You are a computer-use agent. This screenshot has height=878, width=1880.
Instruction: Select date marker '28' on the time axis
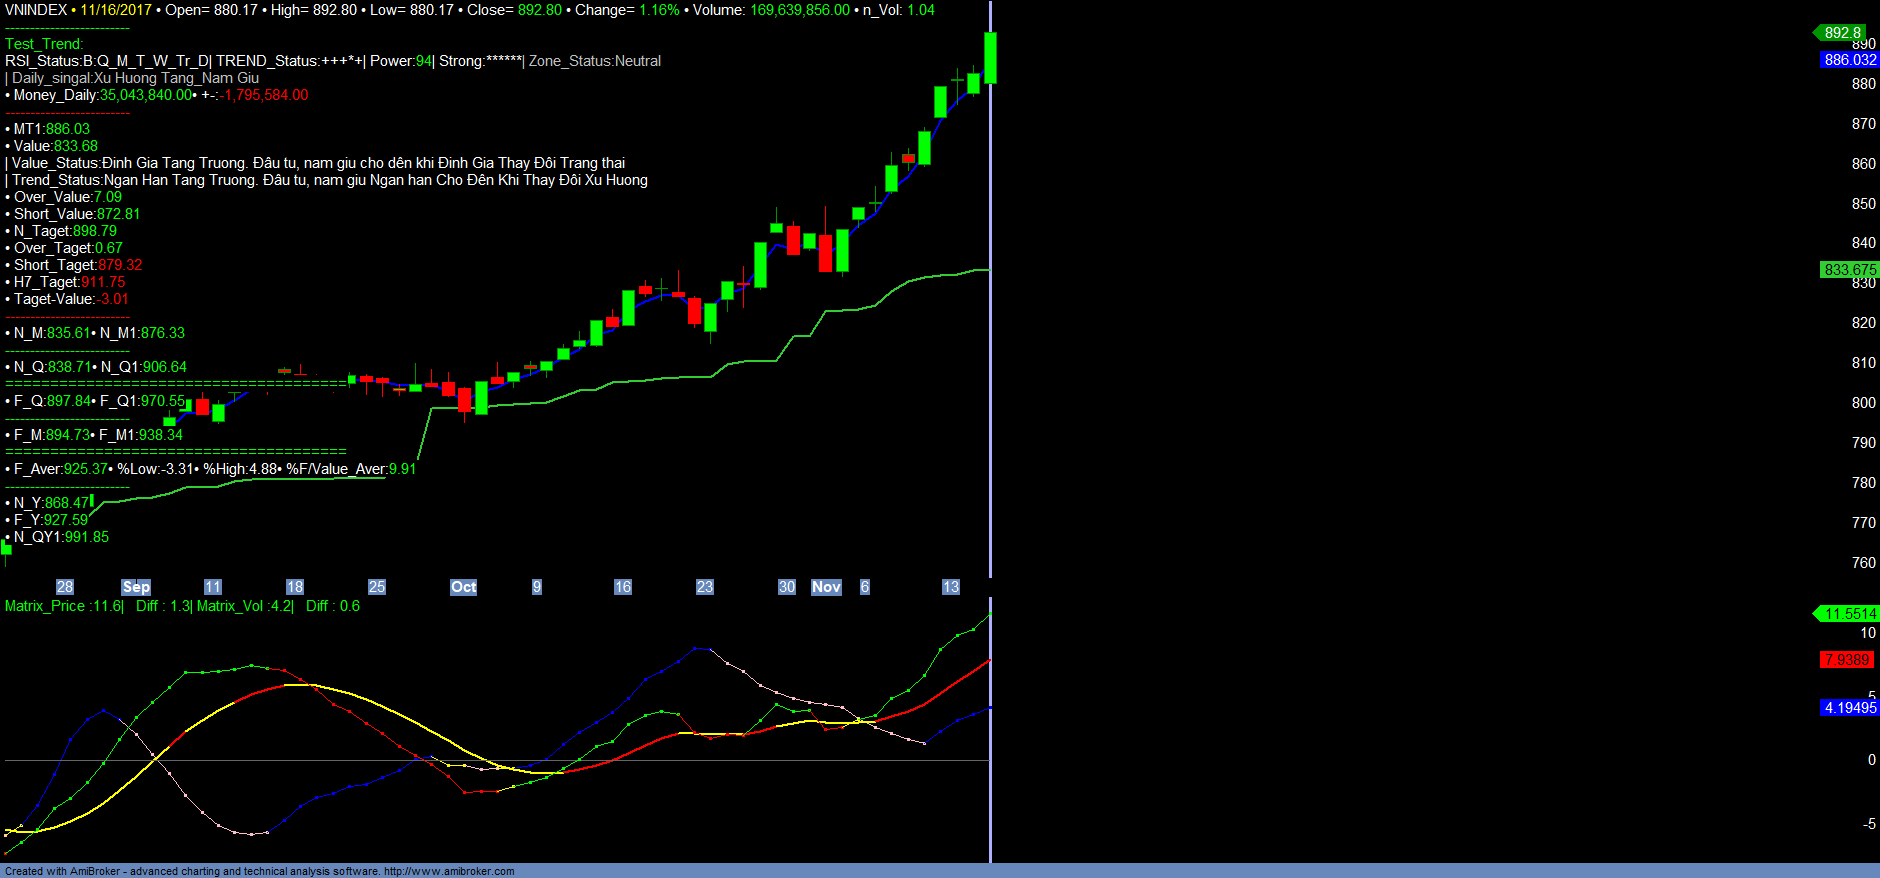[65, 587]
